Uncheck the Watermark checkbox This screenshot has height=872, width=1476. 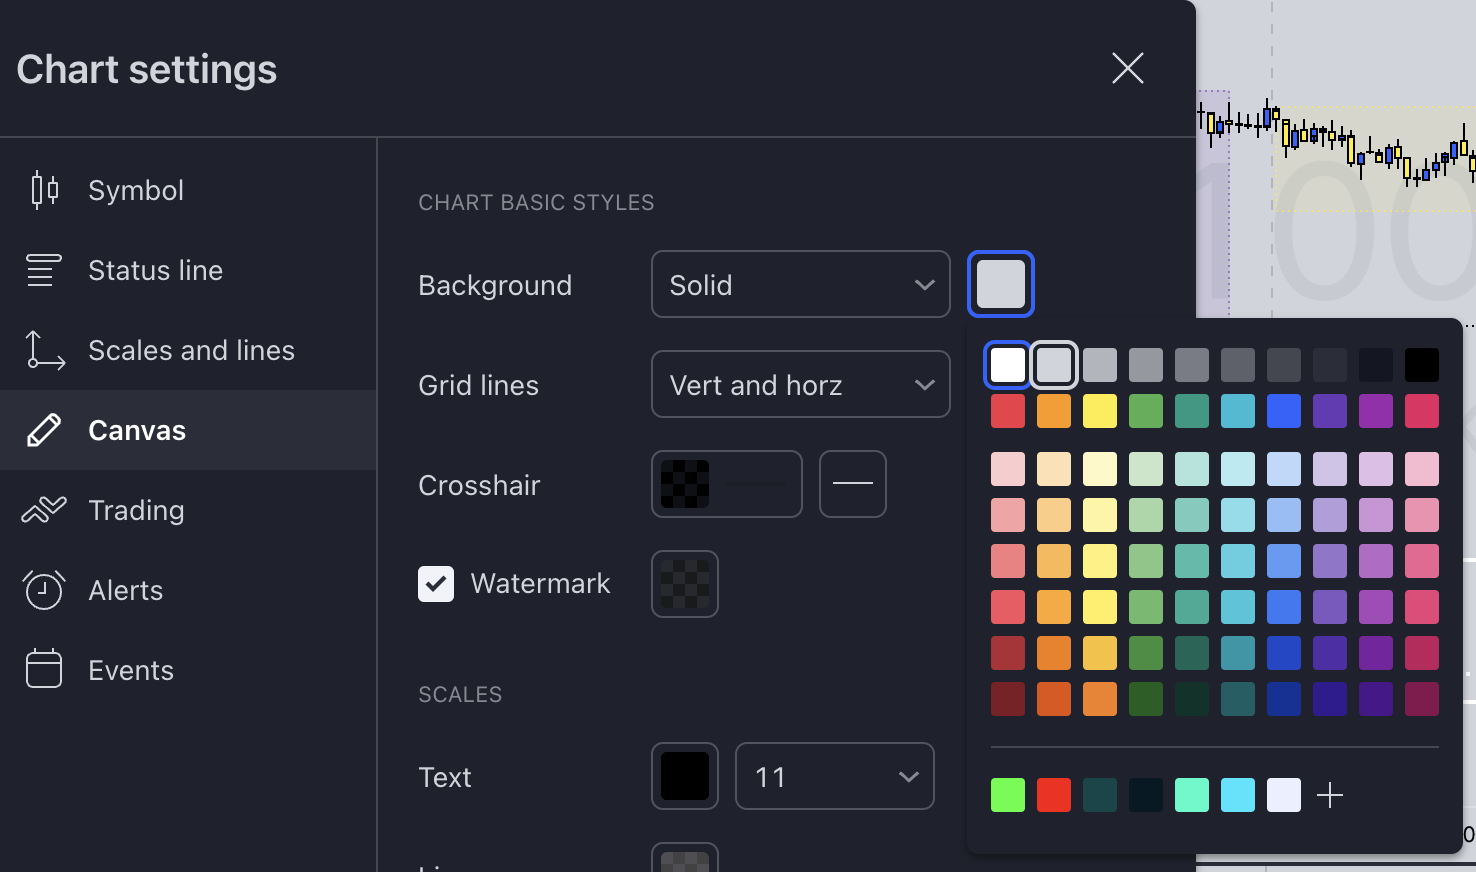coord(436,584)
